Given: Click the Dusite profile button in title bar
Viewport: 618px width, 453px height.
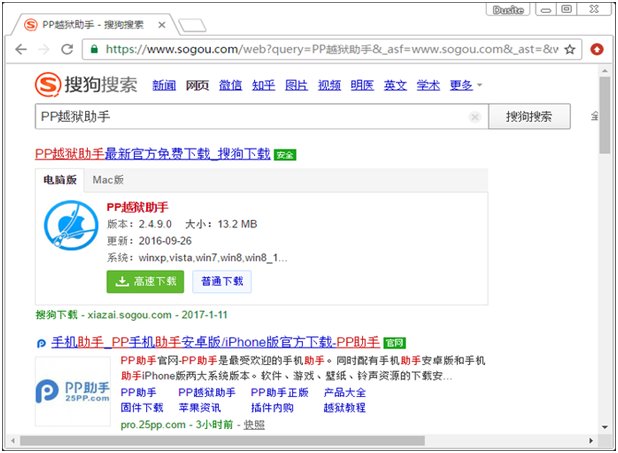Looking at the screenshot, I should point(508,10).
